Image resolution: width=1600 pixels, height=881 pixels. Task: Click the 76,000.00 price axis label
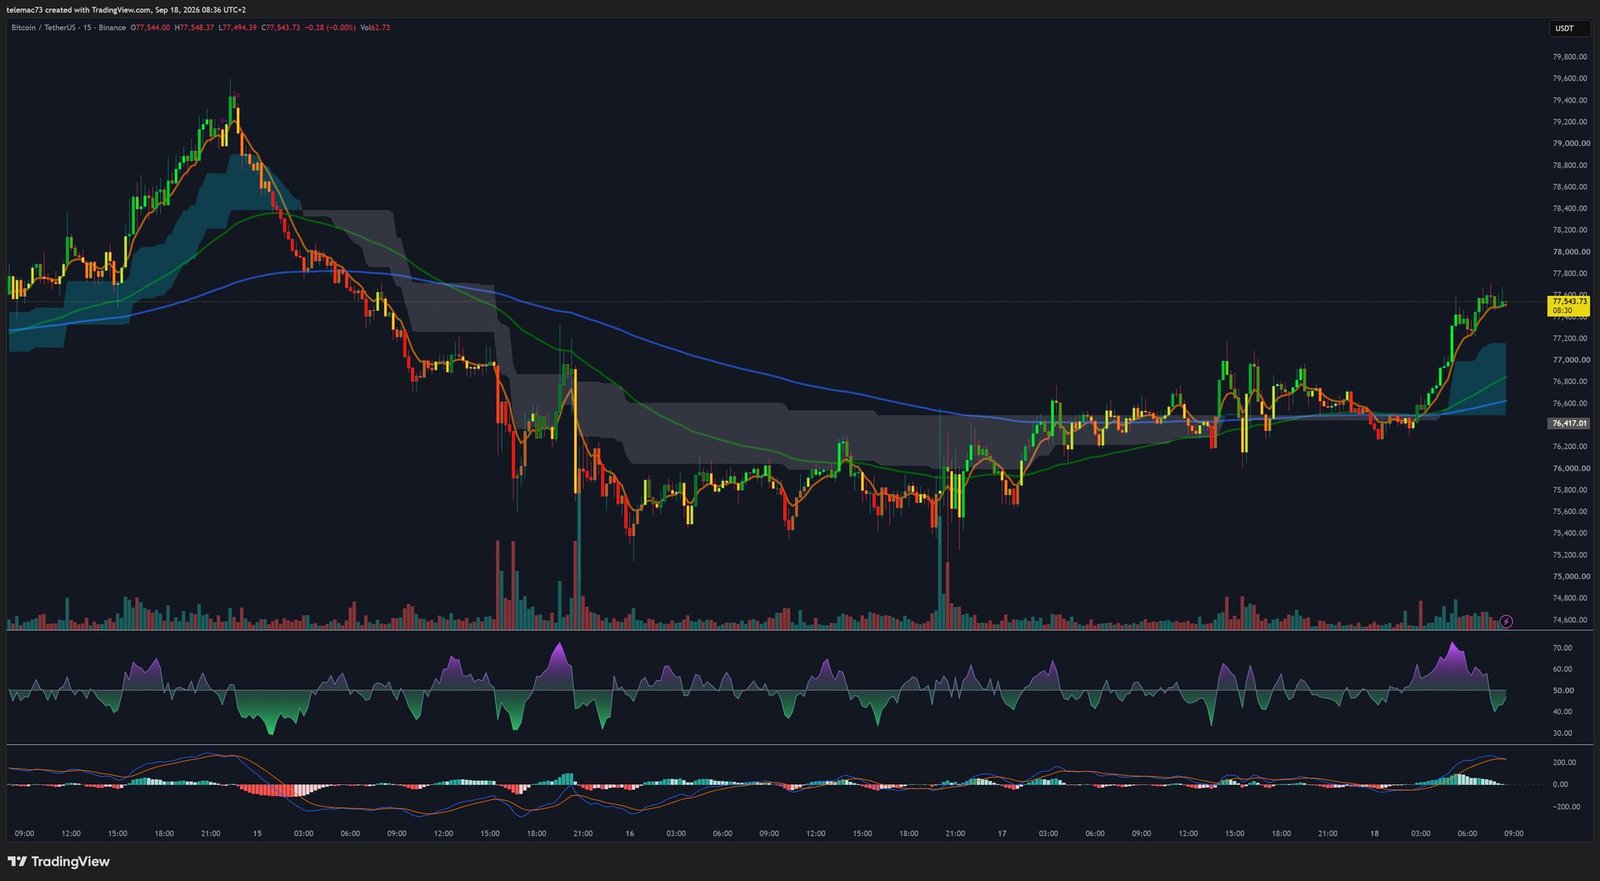1570,468
